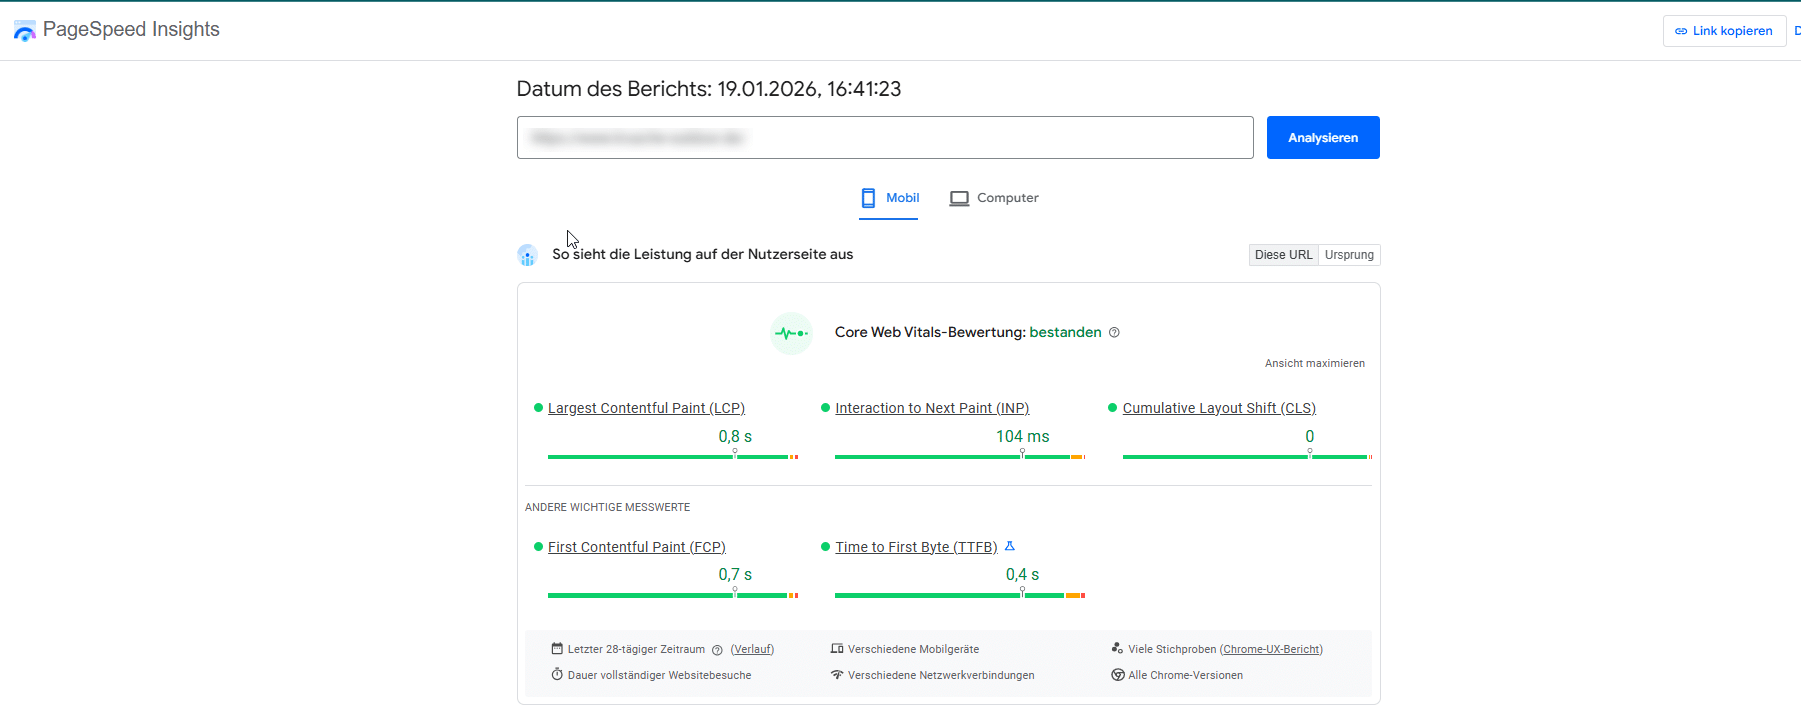This screenshot has width=1801, height=727.
Task: Click the CLS distribution bar
Action: pyautogui.click(x=1247, y=457)
